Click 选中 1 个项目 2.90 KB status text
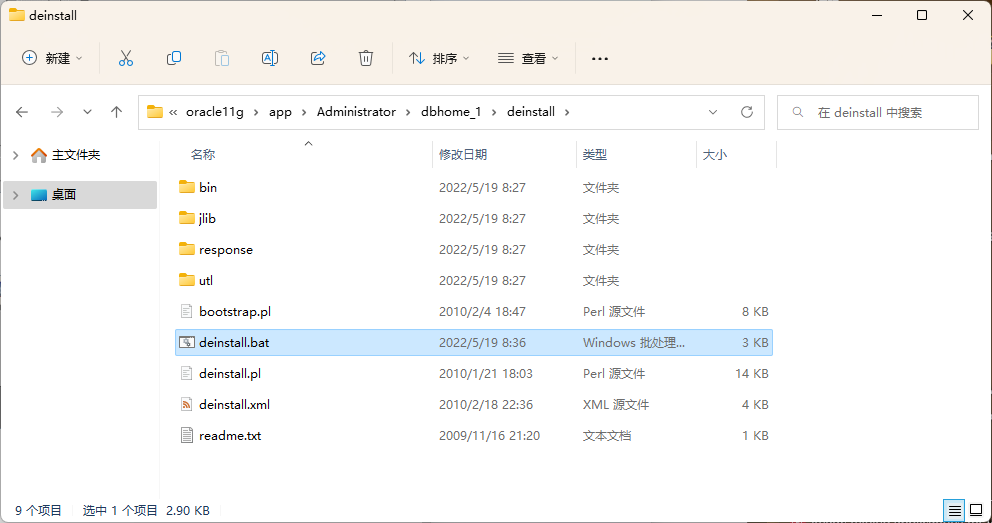This screenshot has width=992, height=523. (x=146, y=510)
